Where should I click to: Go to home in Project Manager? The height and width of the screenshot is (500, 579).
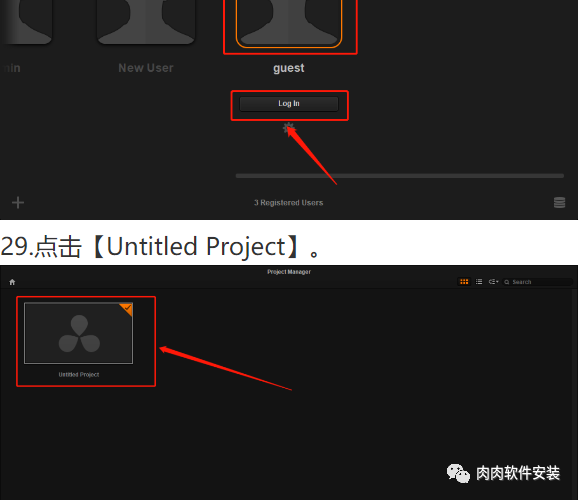pyautogui.click(x=12, y=282)
